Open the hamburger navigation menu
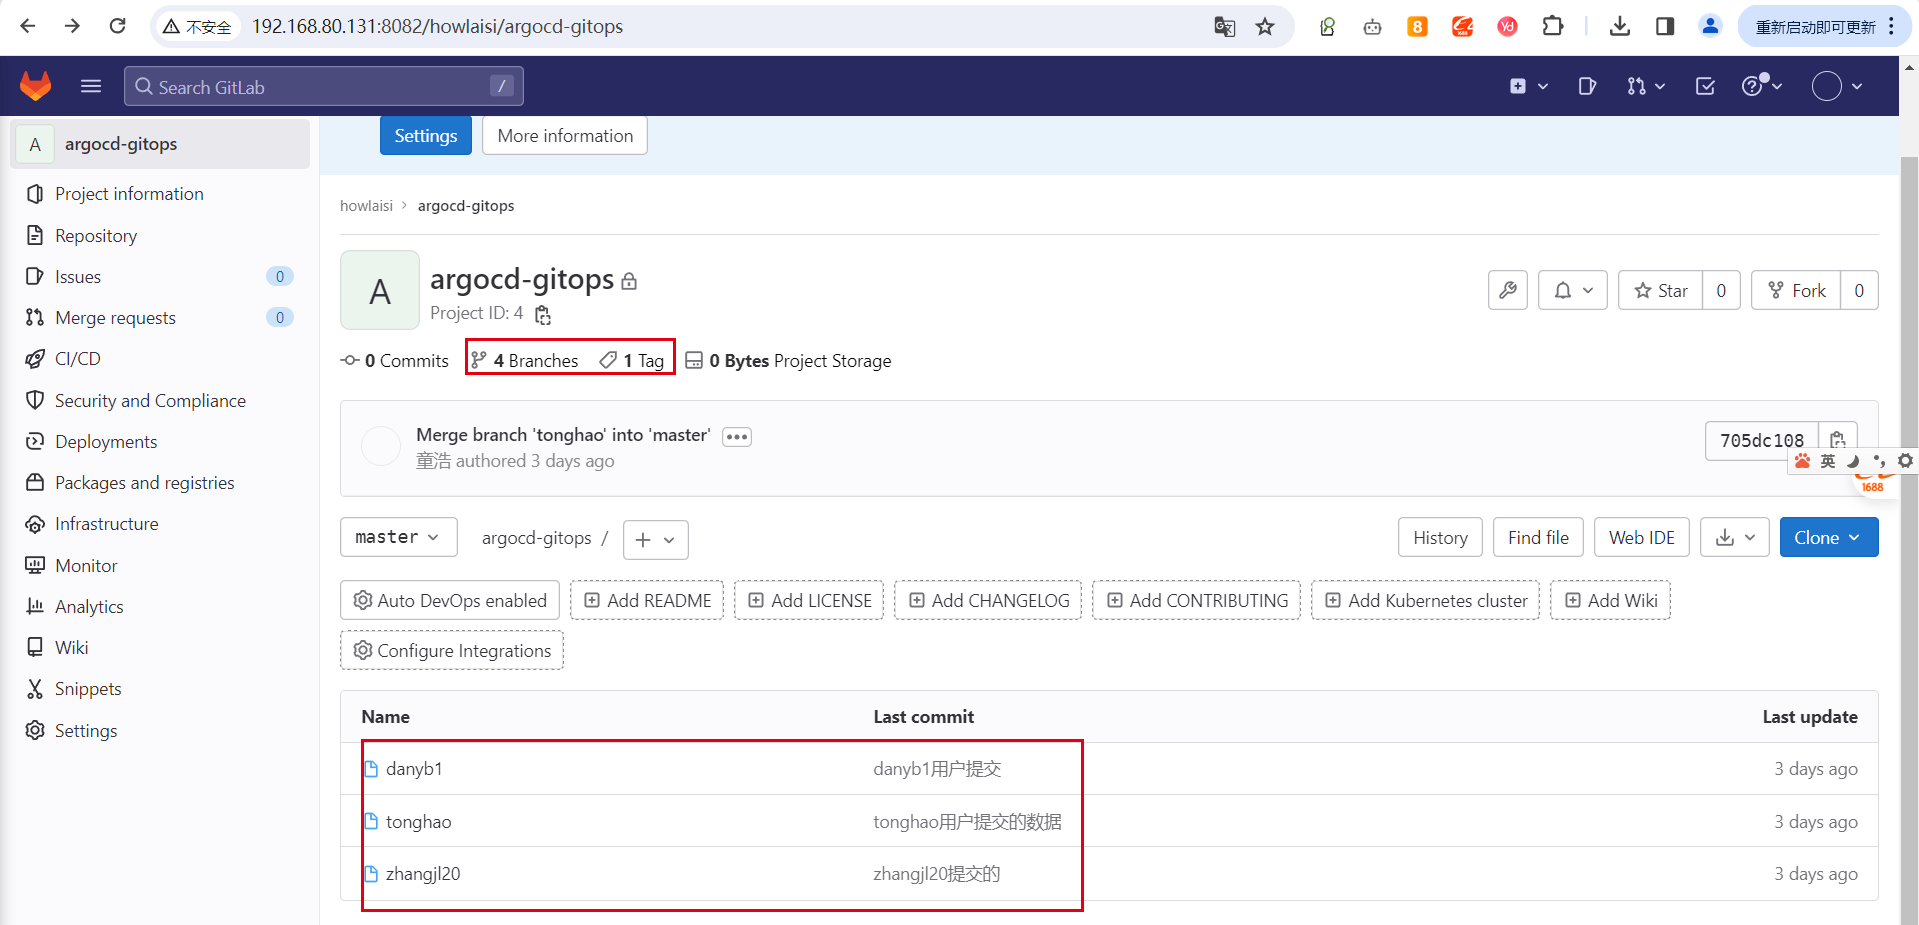 pyautogui.click(x=91, y=86)
